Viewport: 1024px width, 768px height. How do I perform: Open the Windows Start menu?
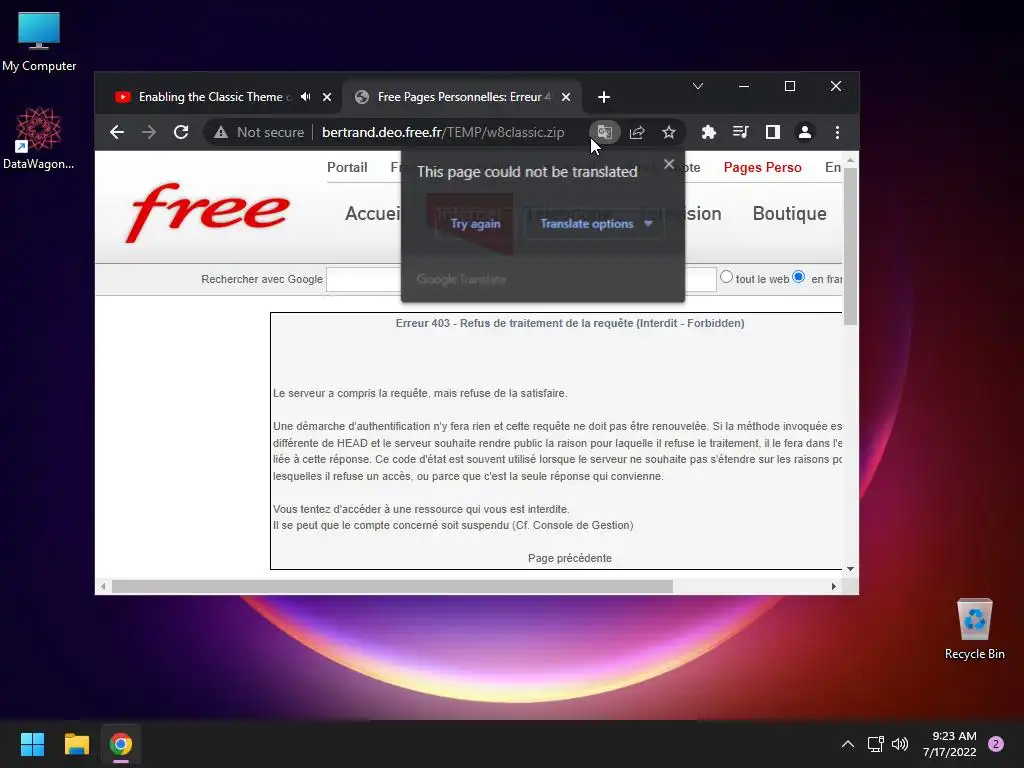pos(32,744)
